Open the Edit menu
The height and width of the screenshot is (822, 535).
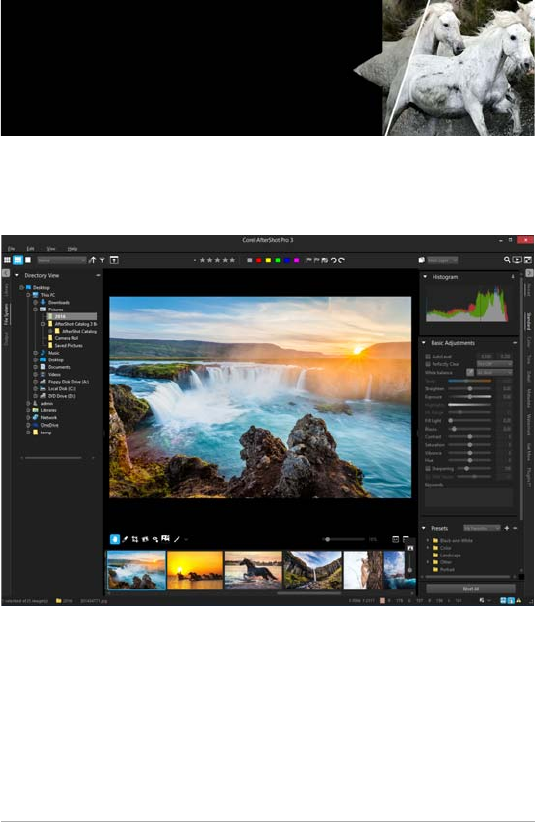30,248
